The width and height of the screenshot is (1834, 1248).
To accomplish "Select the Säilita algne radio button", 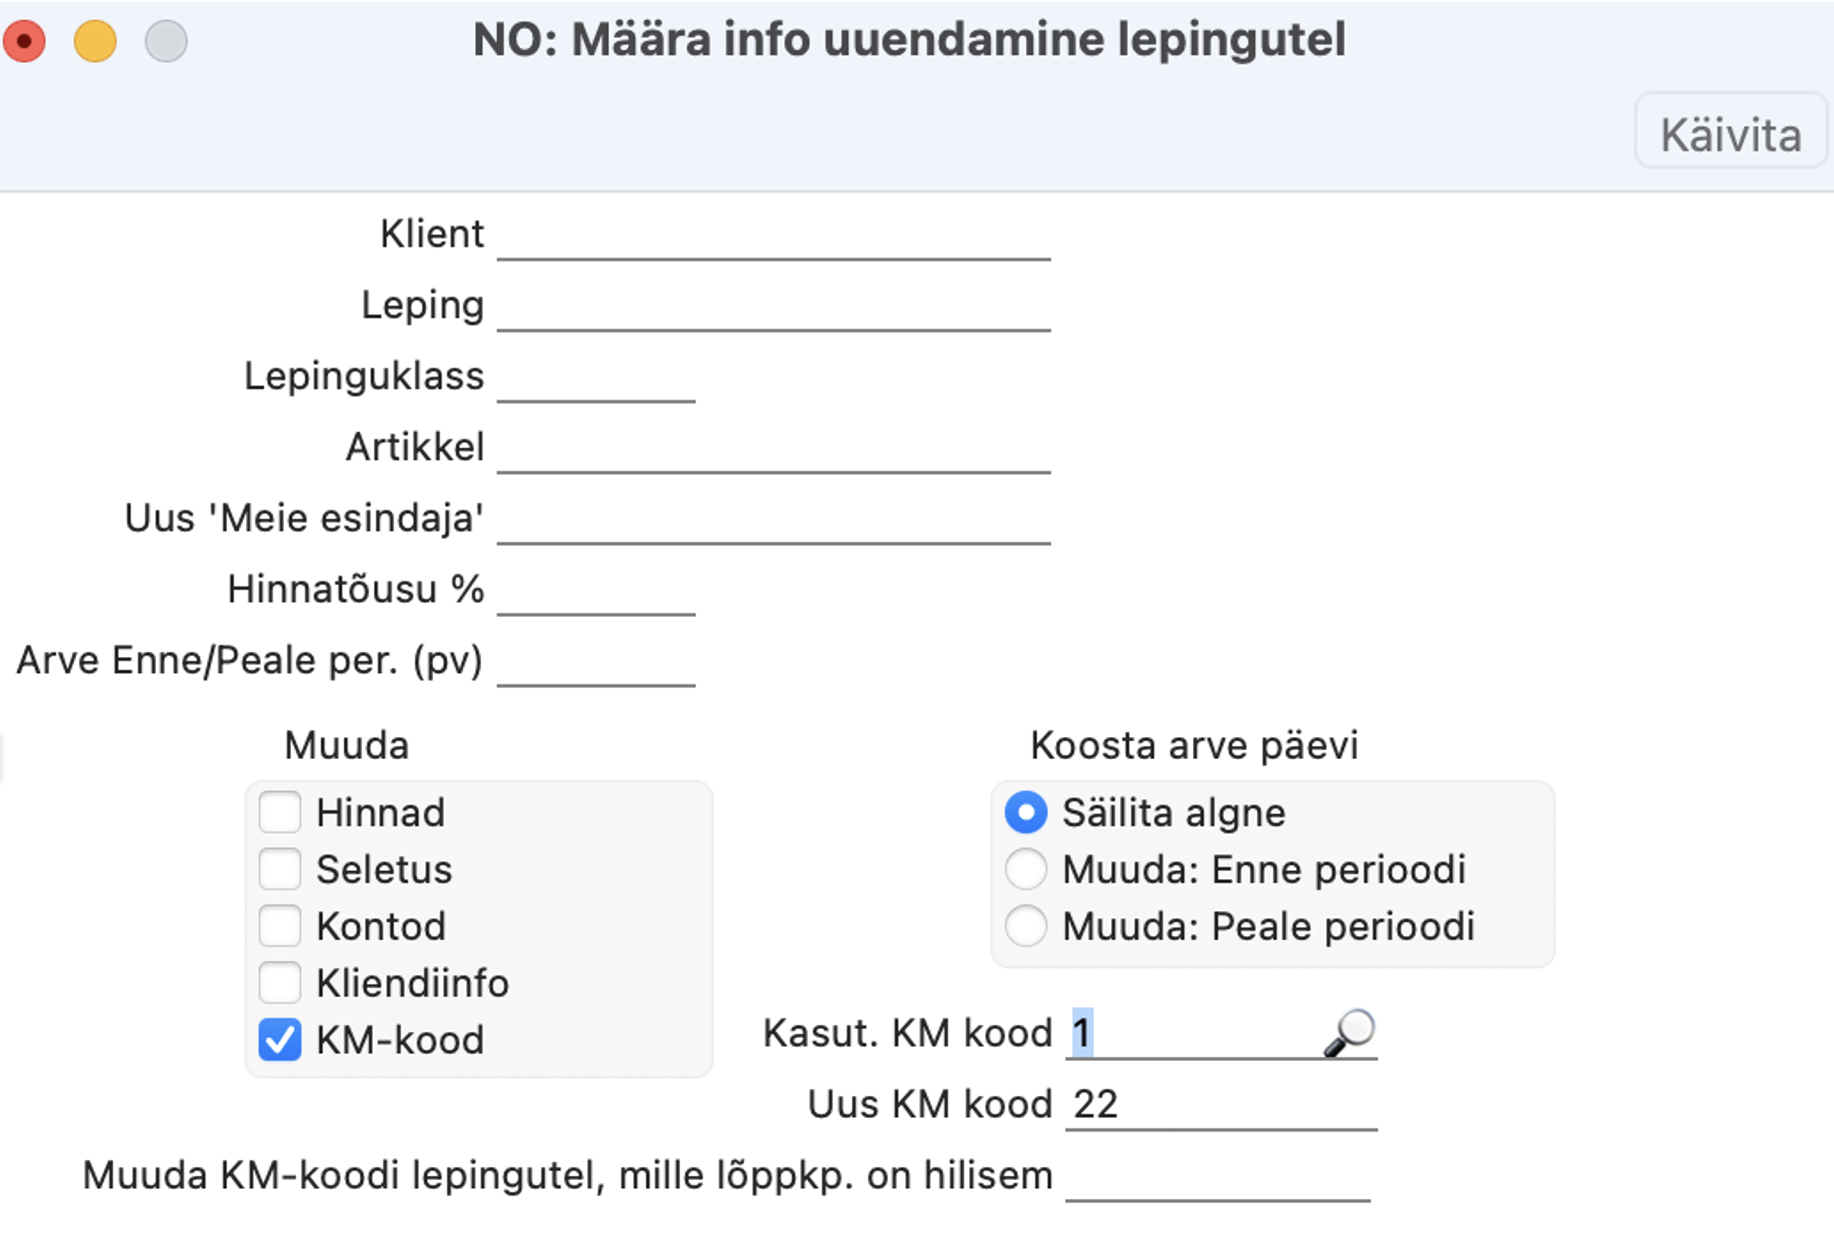I will coord(1026,812).
